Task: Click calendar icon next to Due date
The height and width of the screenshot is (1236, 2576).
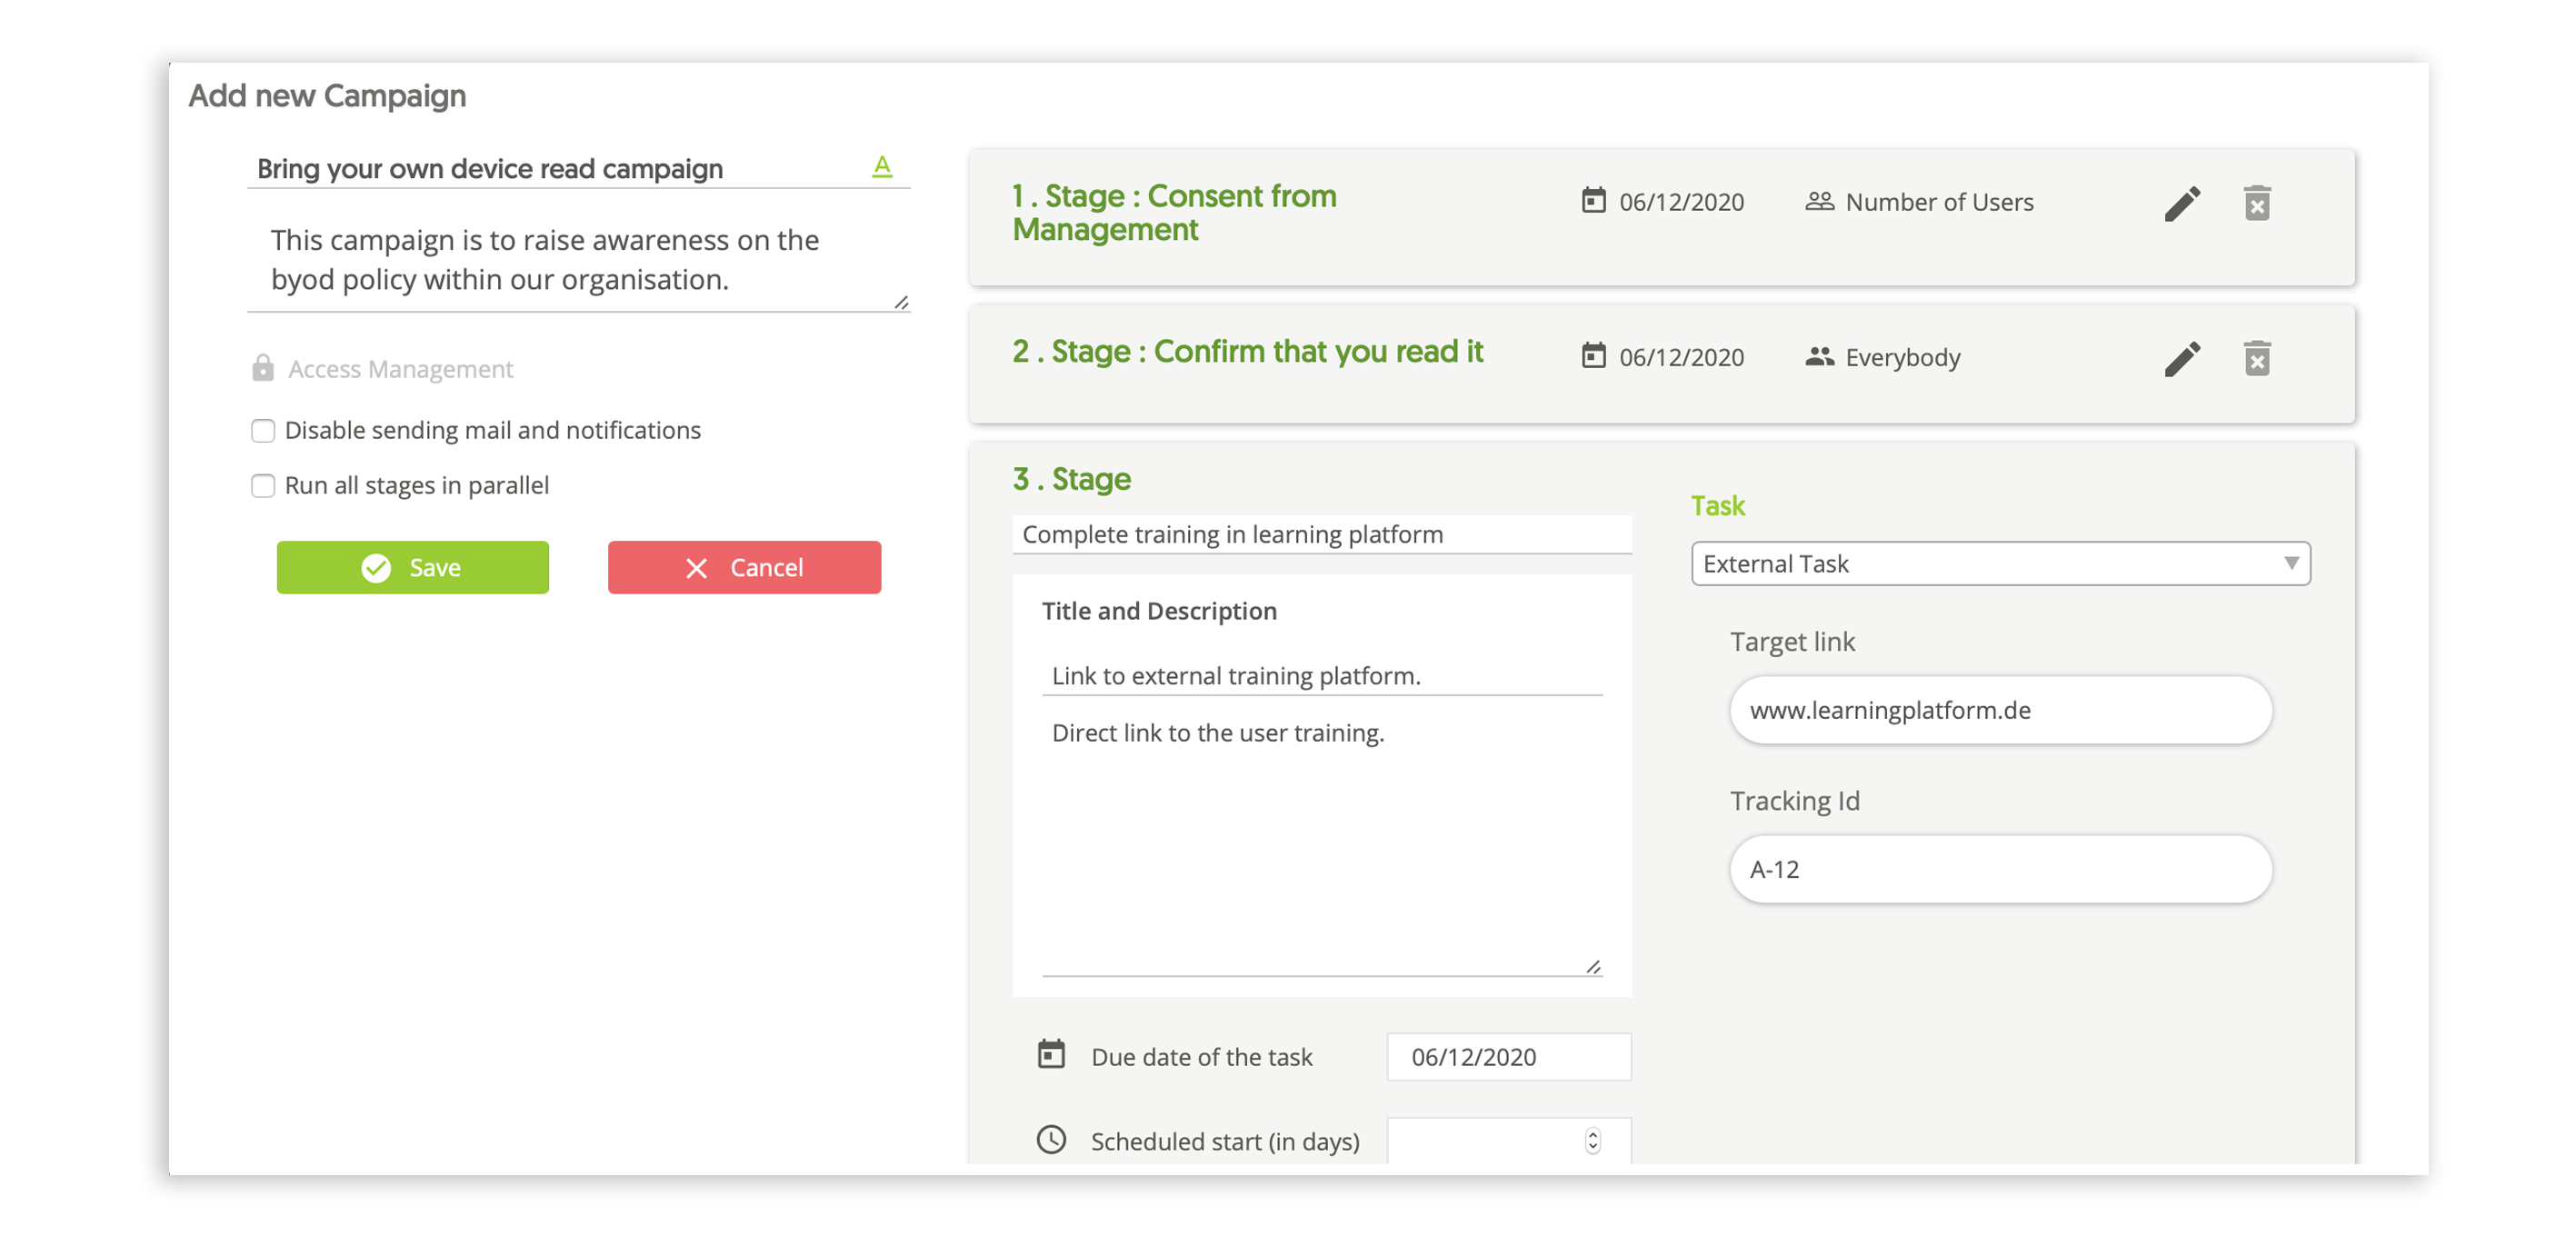Action: (x=1051, y=1055)
